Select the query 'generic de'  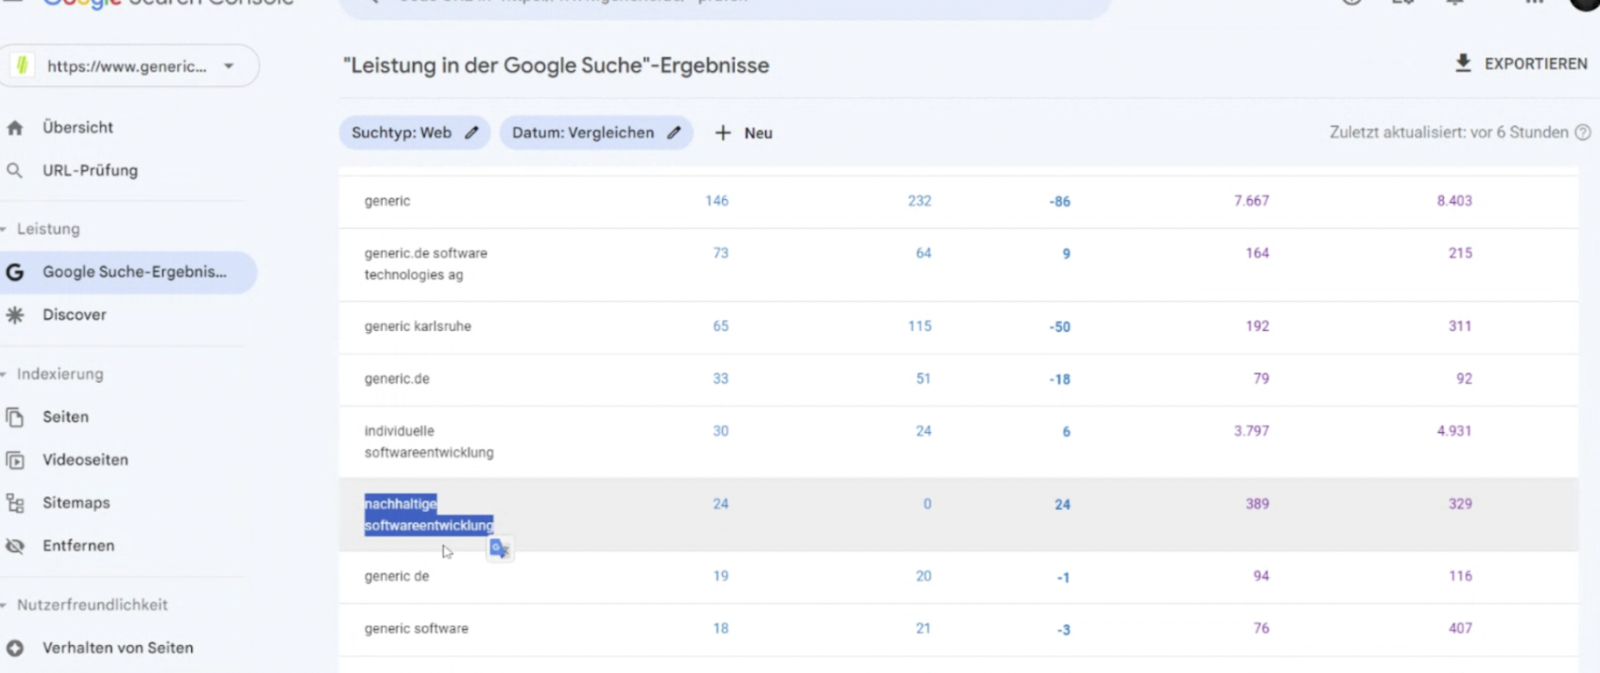[397, 576]
